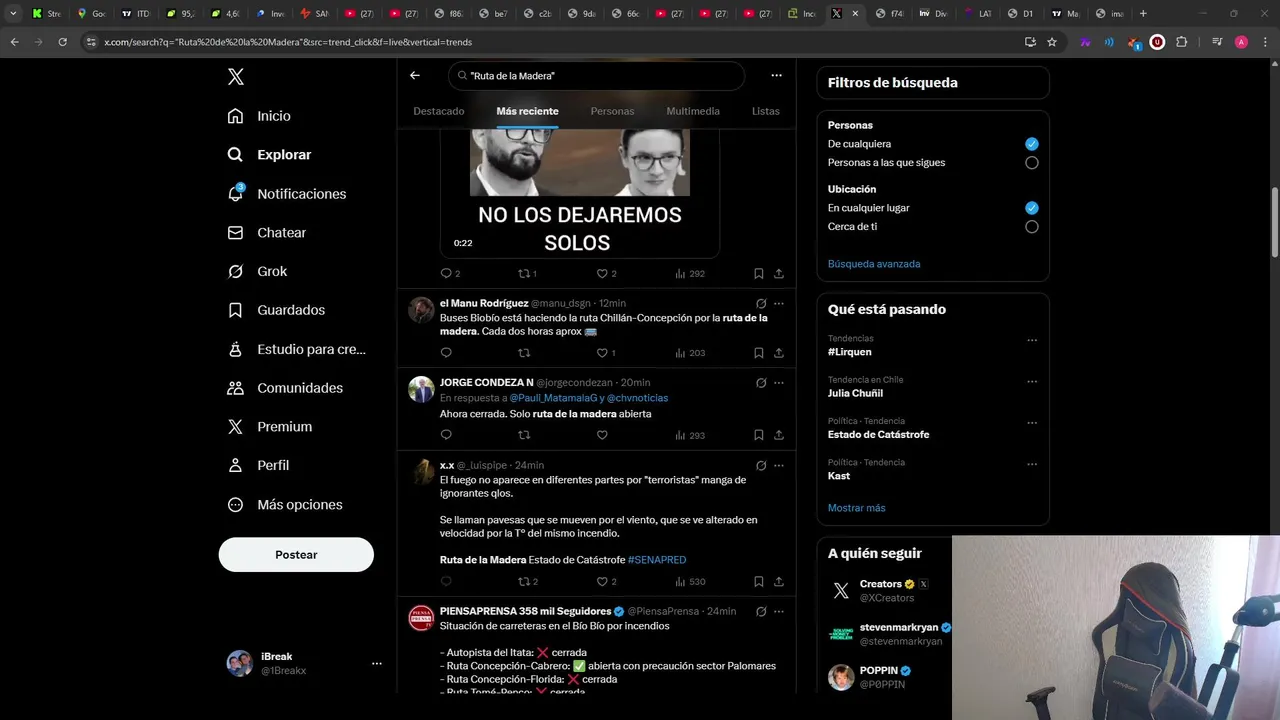Screen dimensions: 1280x720
Task: Bookmark the video post
Action: point(759,273)
